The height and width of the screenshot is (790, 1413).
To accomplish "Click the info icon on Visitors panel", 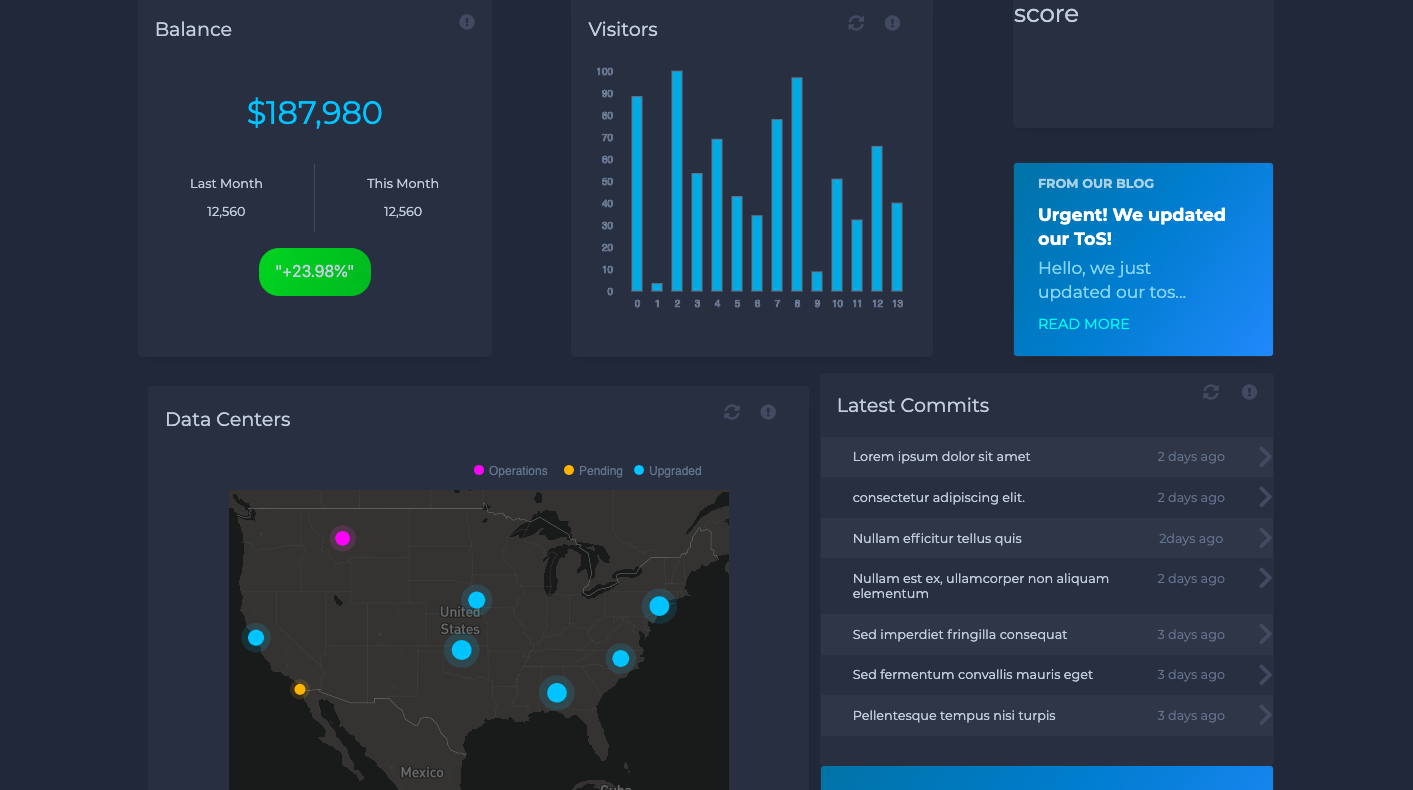I will (x=892, y=22).
